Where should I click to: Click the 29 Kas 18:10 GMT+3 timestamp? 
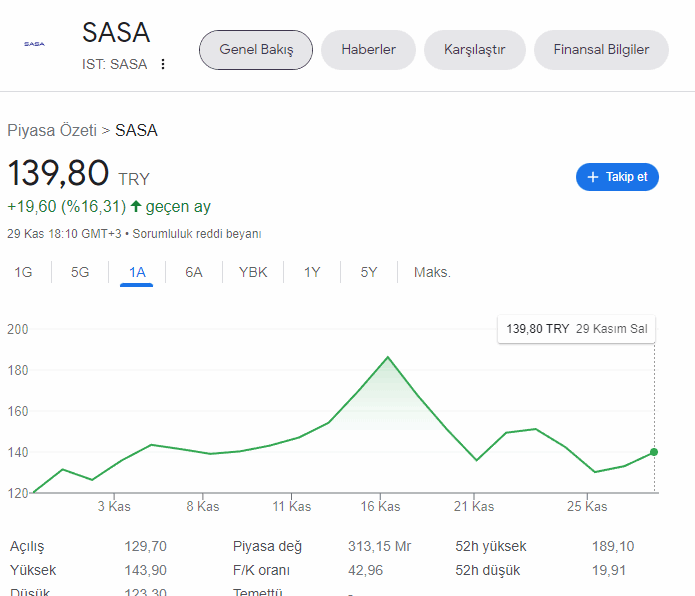[64, 234]
